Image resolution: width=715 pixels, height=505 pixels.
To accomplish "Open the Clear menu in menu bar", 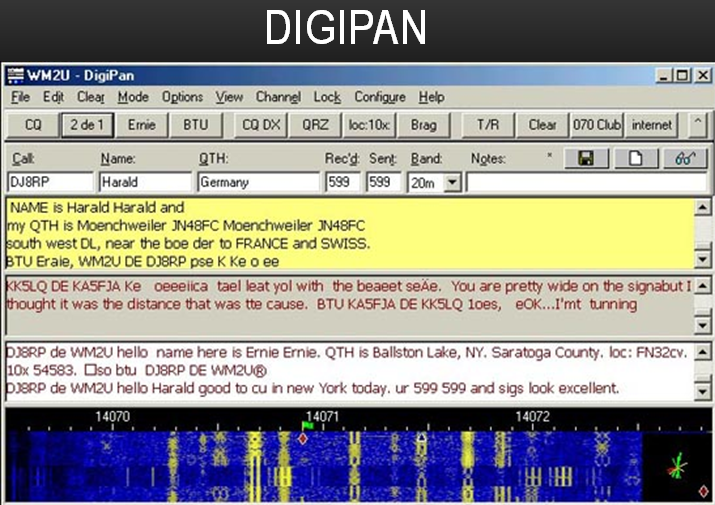I will tap(91, 97).
